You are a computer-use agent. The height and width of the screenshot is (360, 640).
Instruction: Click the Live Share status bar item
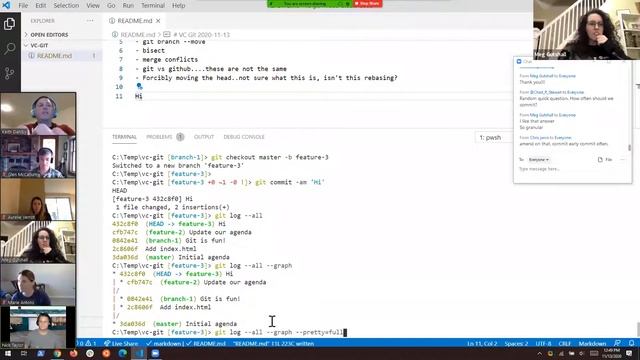click(121, 343)
